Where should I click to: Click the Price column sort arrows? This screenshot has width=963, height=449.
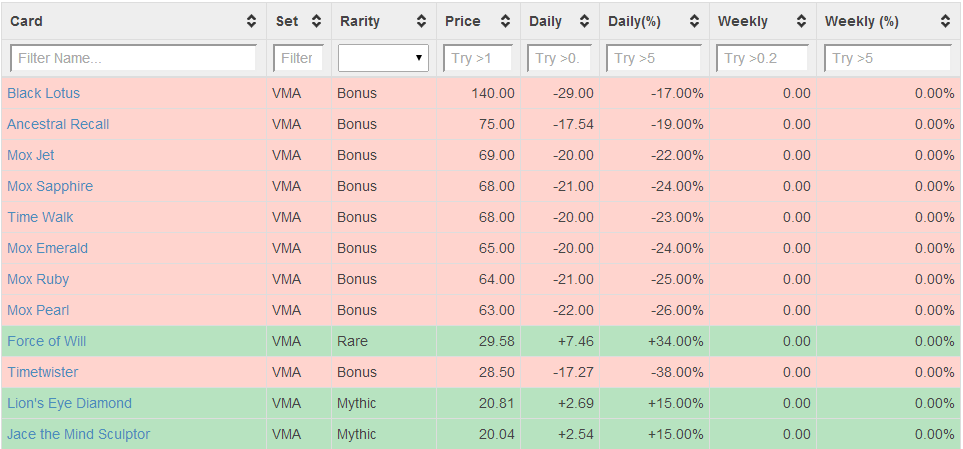[504, 21]
